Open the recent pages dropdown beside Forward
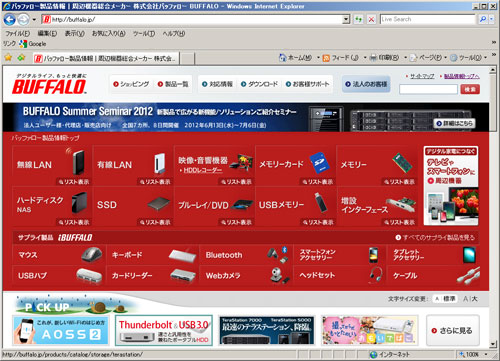 pyautogui.click(x=34, y=20)
